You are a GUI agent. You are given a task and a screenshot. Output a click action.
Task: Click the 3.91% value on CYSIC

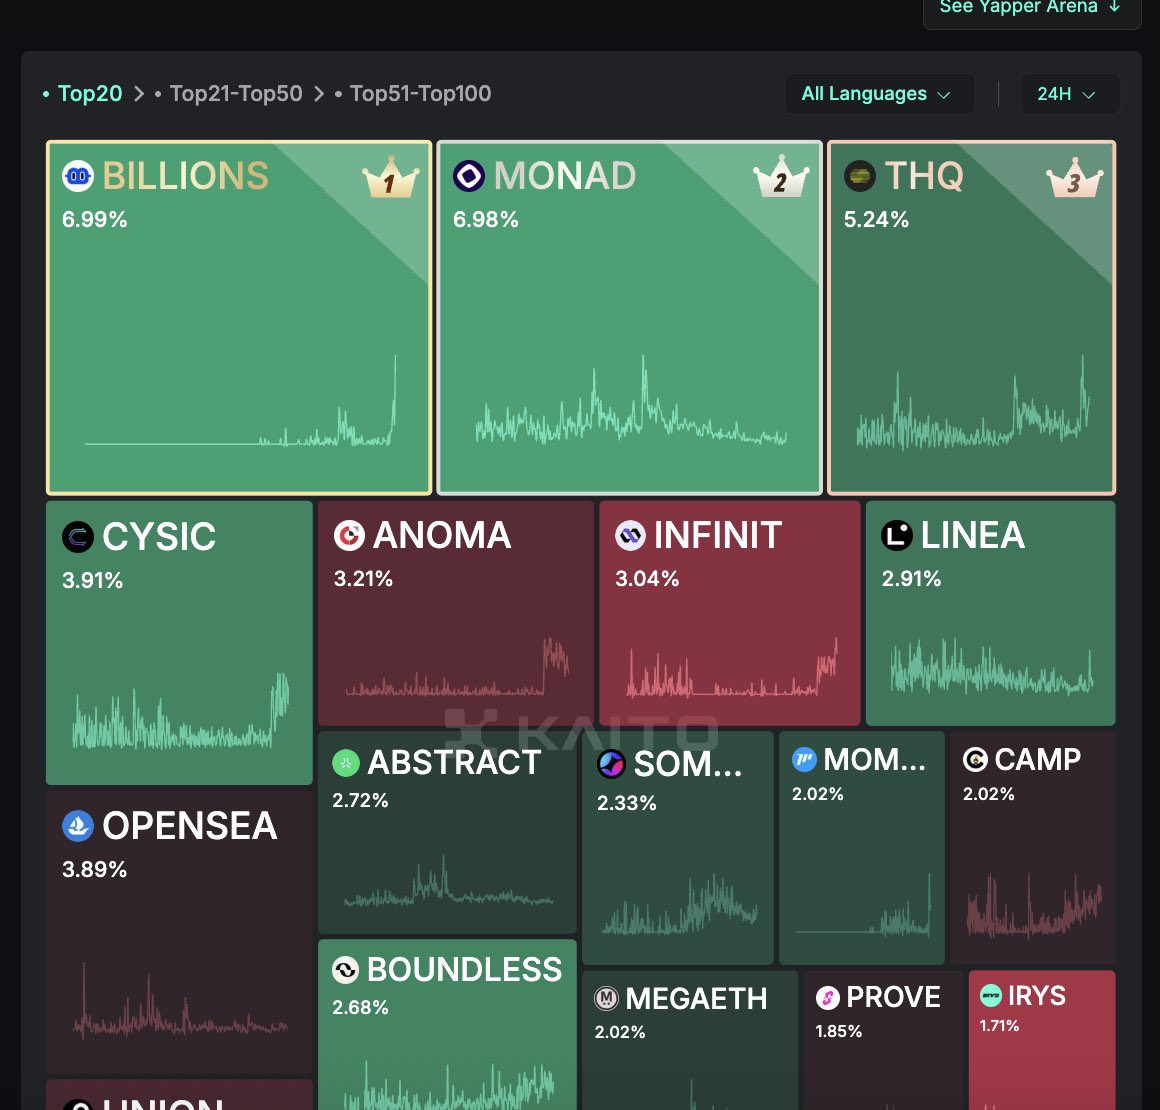click(92, 580)
